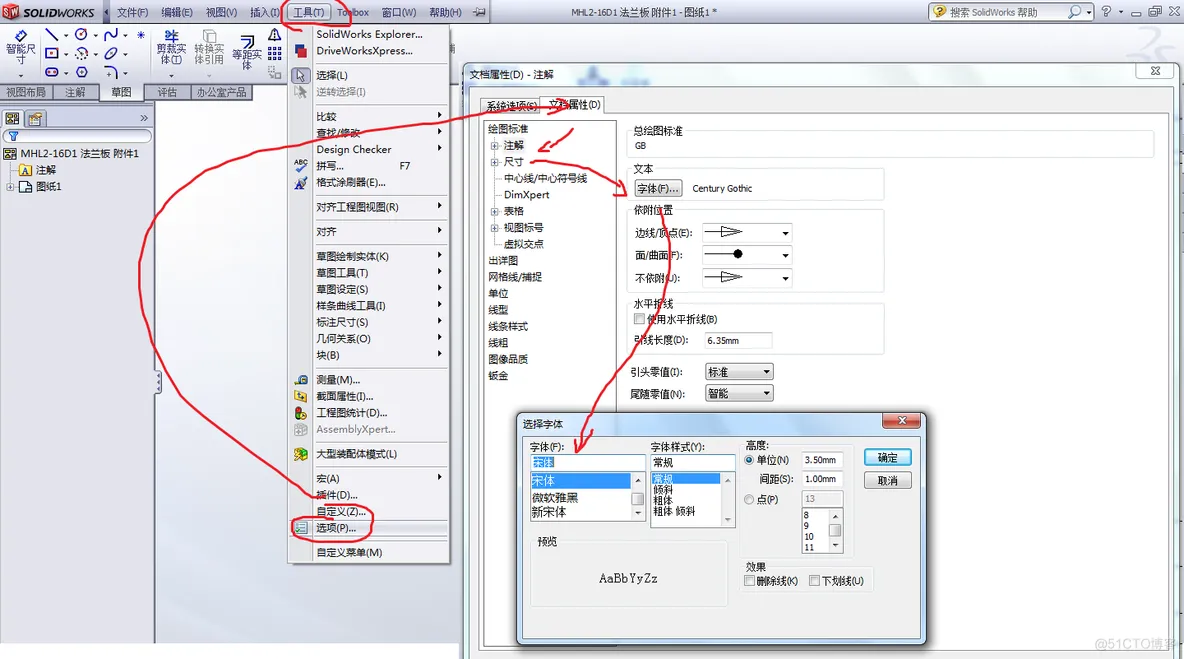Click the Spelling (拼写) ABC icon
The width and height of the screenshot is (1184, 659).
[x=301, y=165]
